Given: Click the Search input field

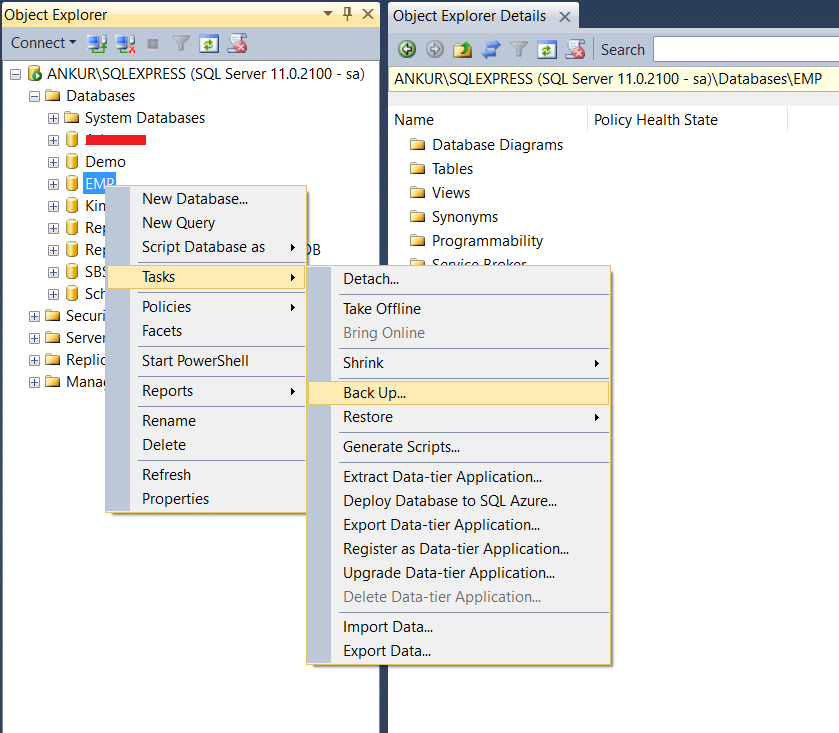Looking at the screenshot, I should click(x=746, y=50).
